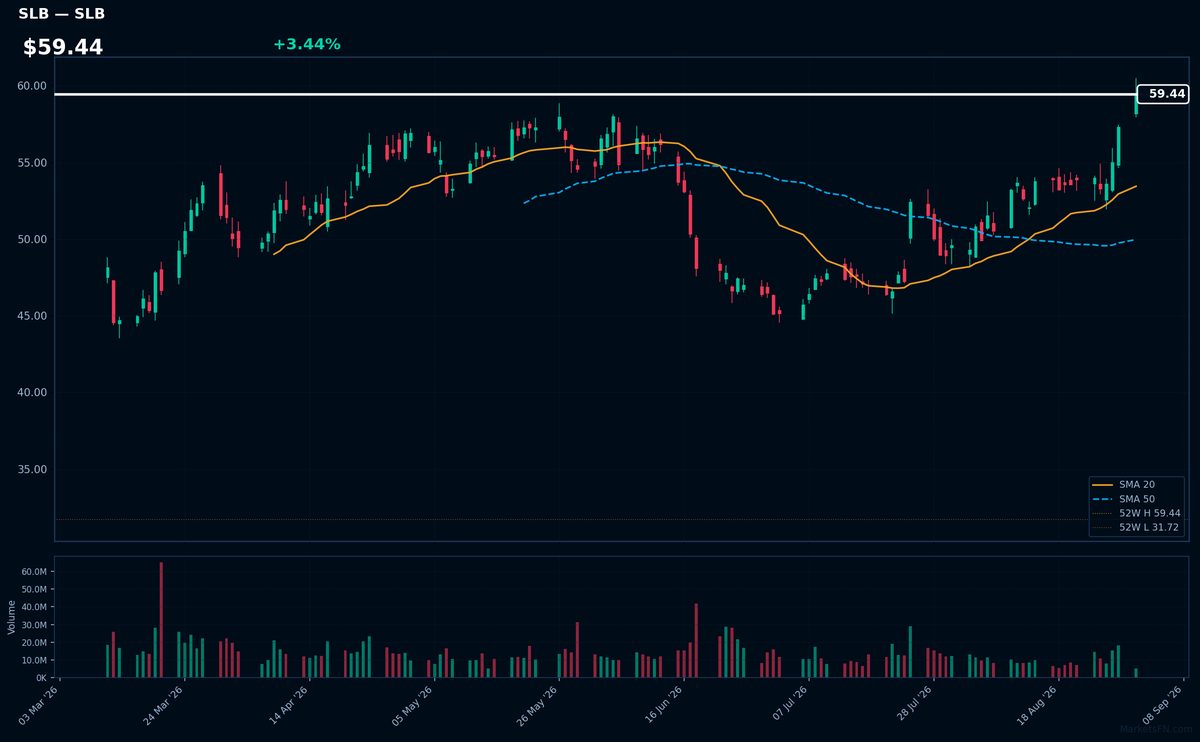Click the 50.0M volume axis label
This screenshot has height=742, width=1200.
point(34,589)
